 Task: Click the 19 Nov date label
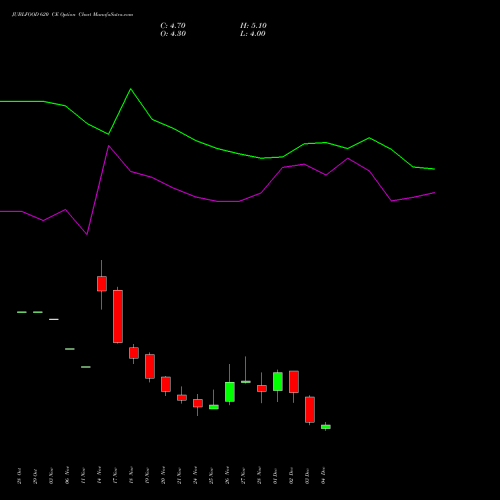point(147,476)
